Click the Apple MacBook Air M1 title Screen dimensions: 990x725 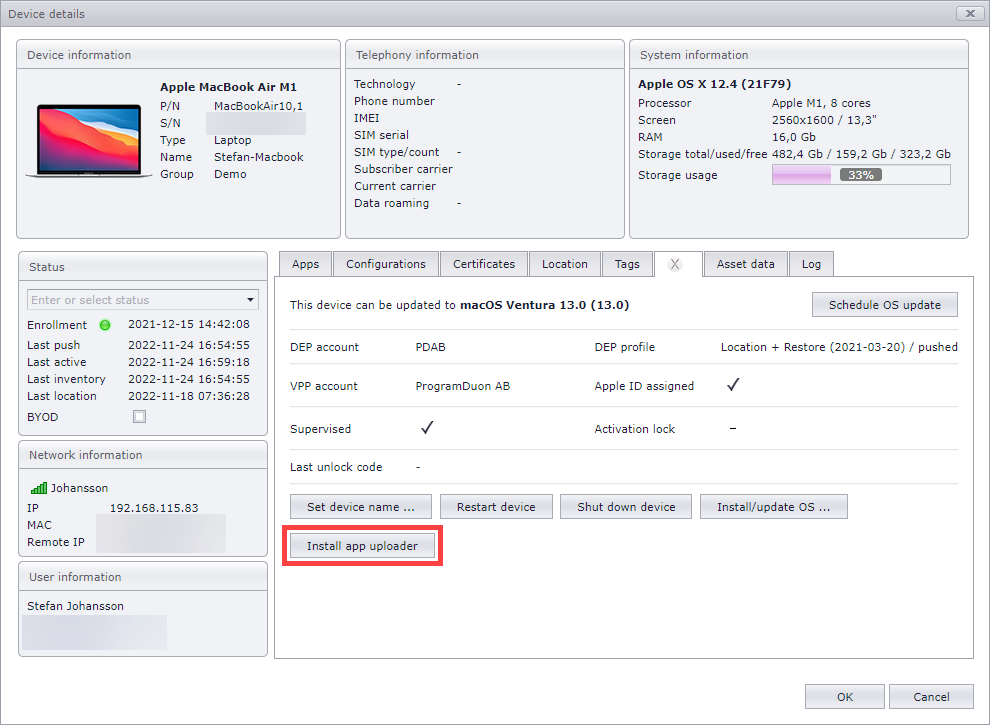pyautogui.click(x=228, y=87)
